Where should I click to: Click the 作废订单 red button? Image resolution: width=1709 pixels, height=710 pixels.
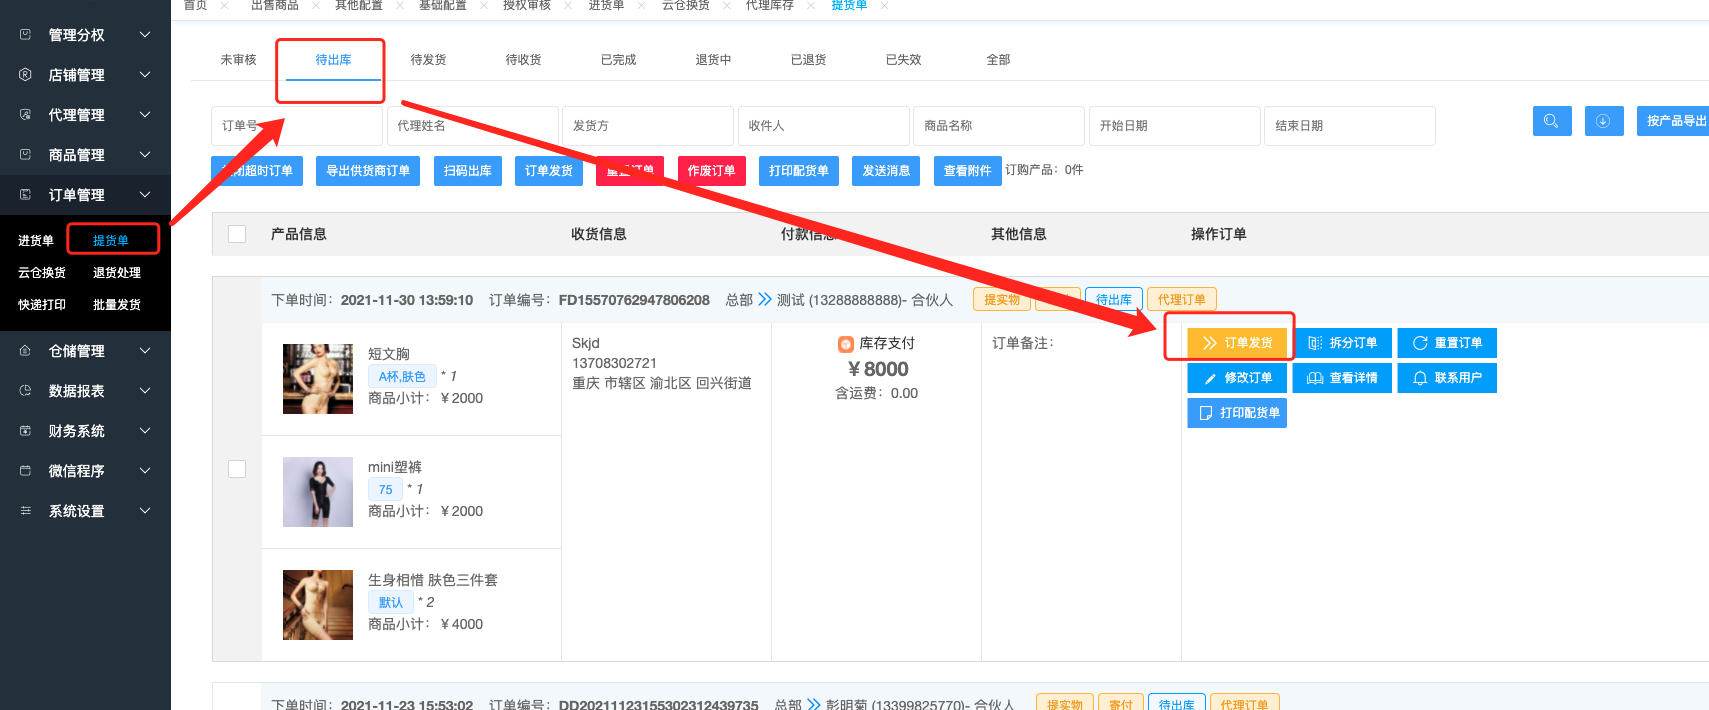coord(711,171)
